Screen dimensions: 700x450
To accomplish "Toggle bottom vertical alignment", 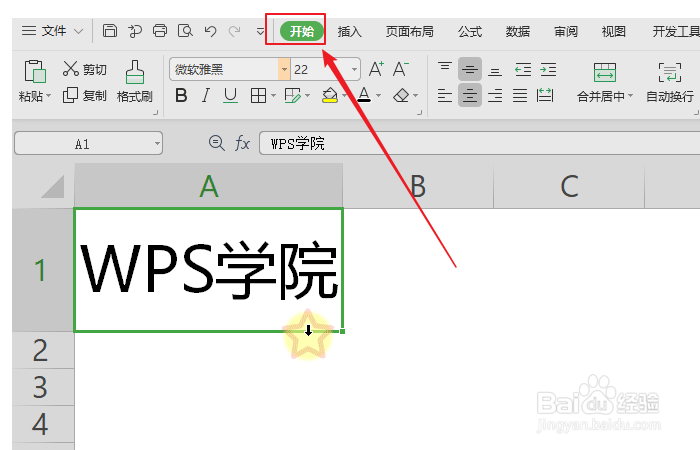I will click(495, 69).
